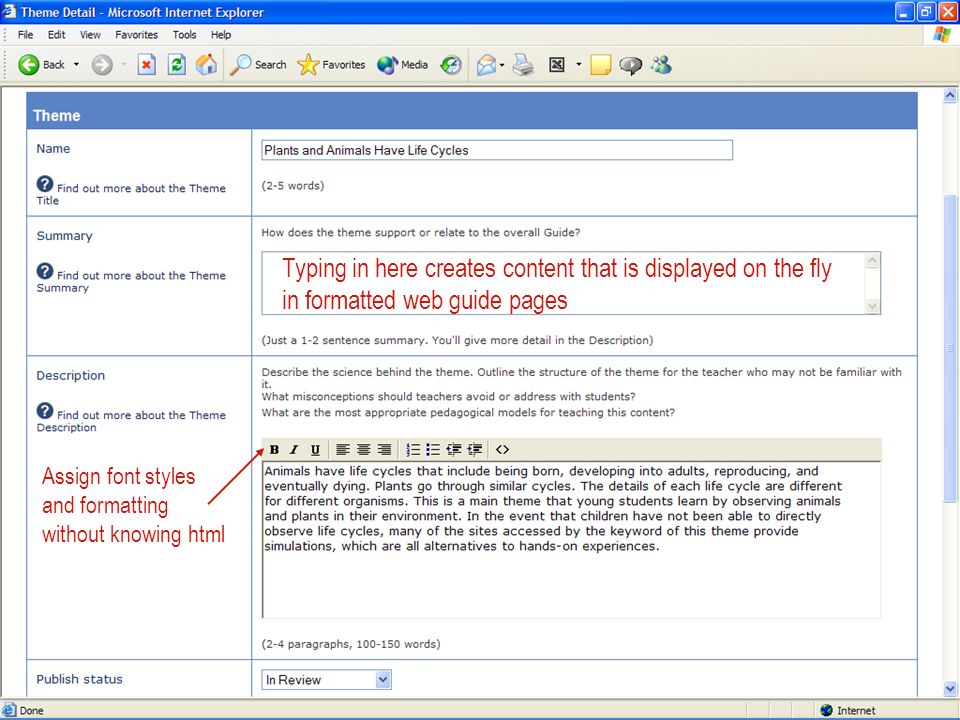
Task: Insert a numbered list
Action: click(x=413, y=450)
